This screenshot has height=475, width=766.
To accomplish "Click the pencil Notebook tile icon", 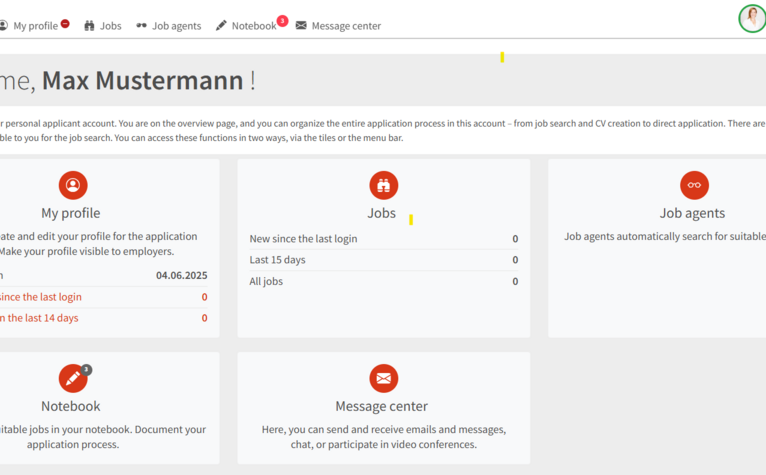I will 73,378.
